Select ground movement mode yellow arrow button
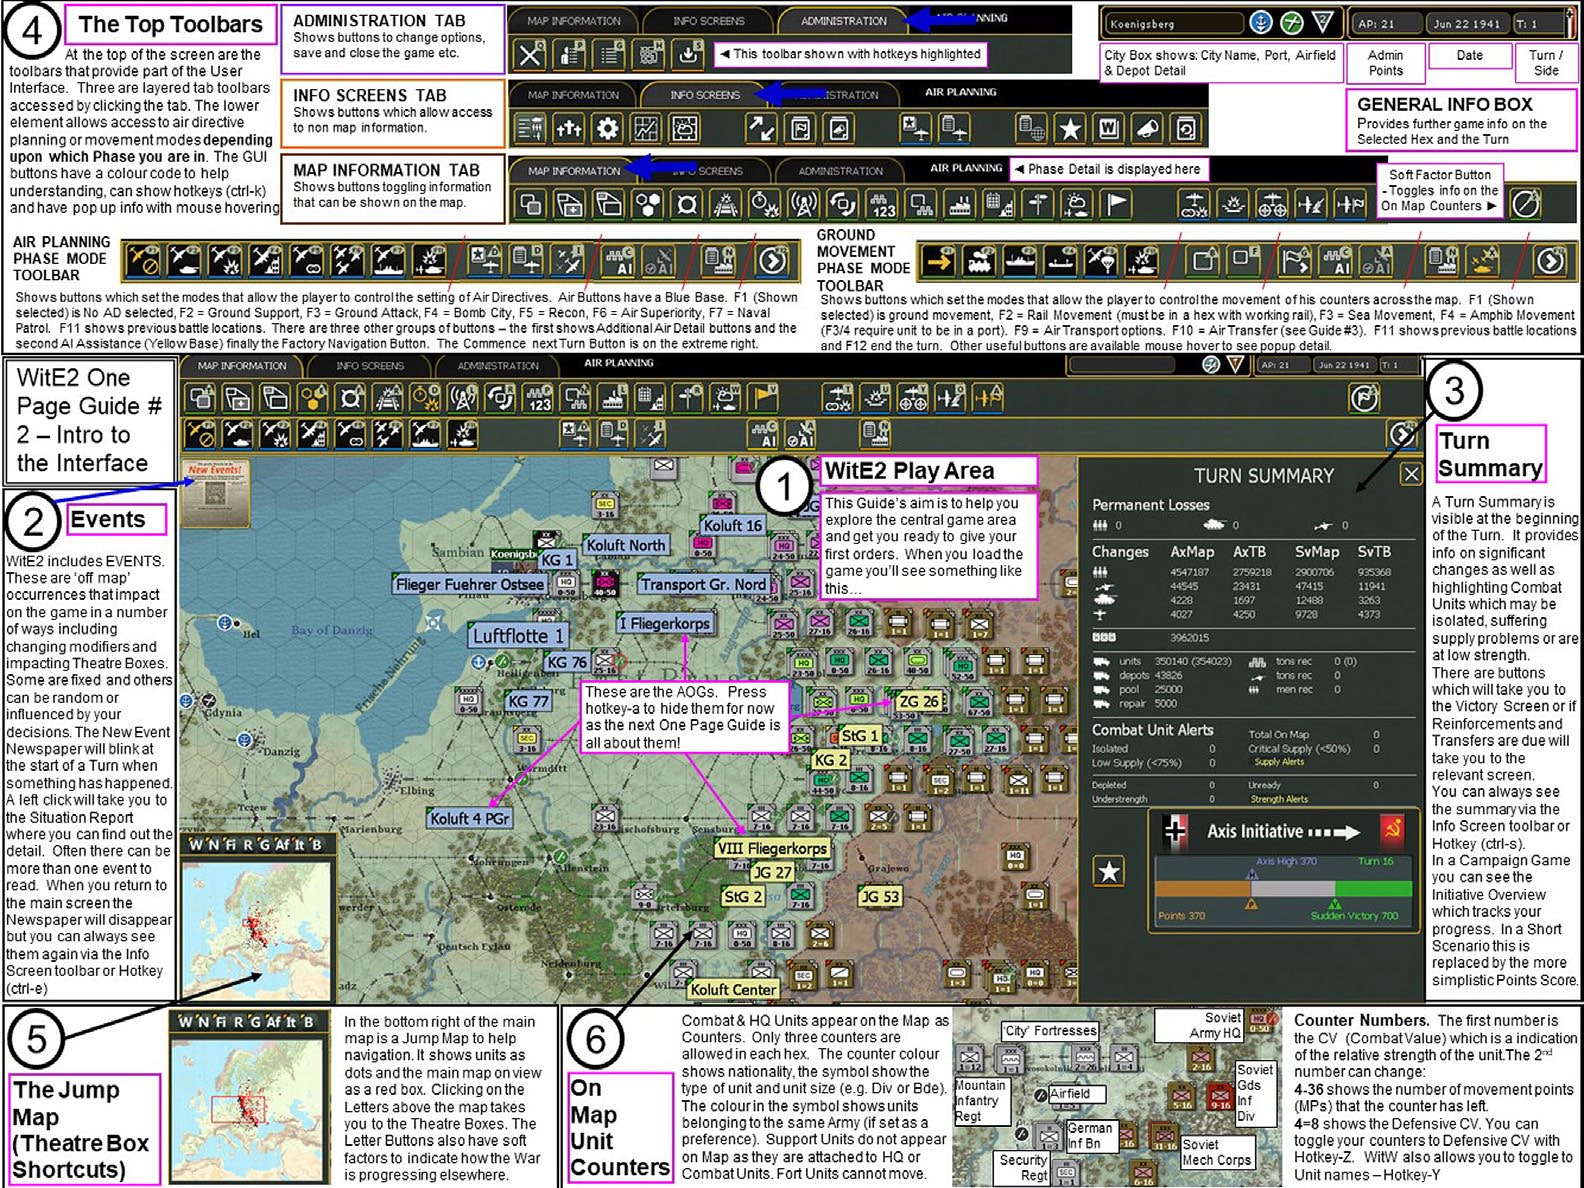Screen dimensions: 1584x1188 (939, 262)
